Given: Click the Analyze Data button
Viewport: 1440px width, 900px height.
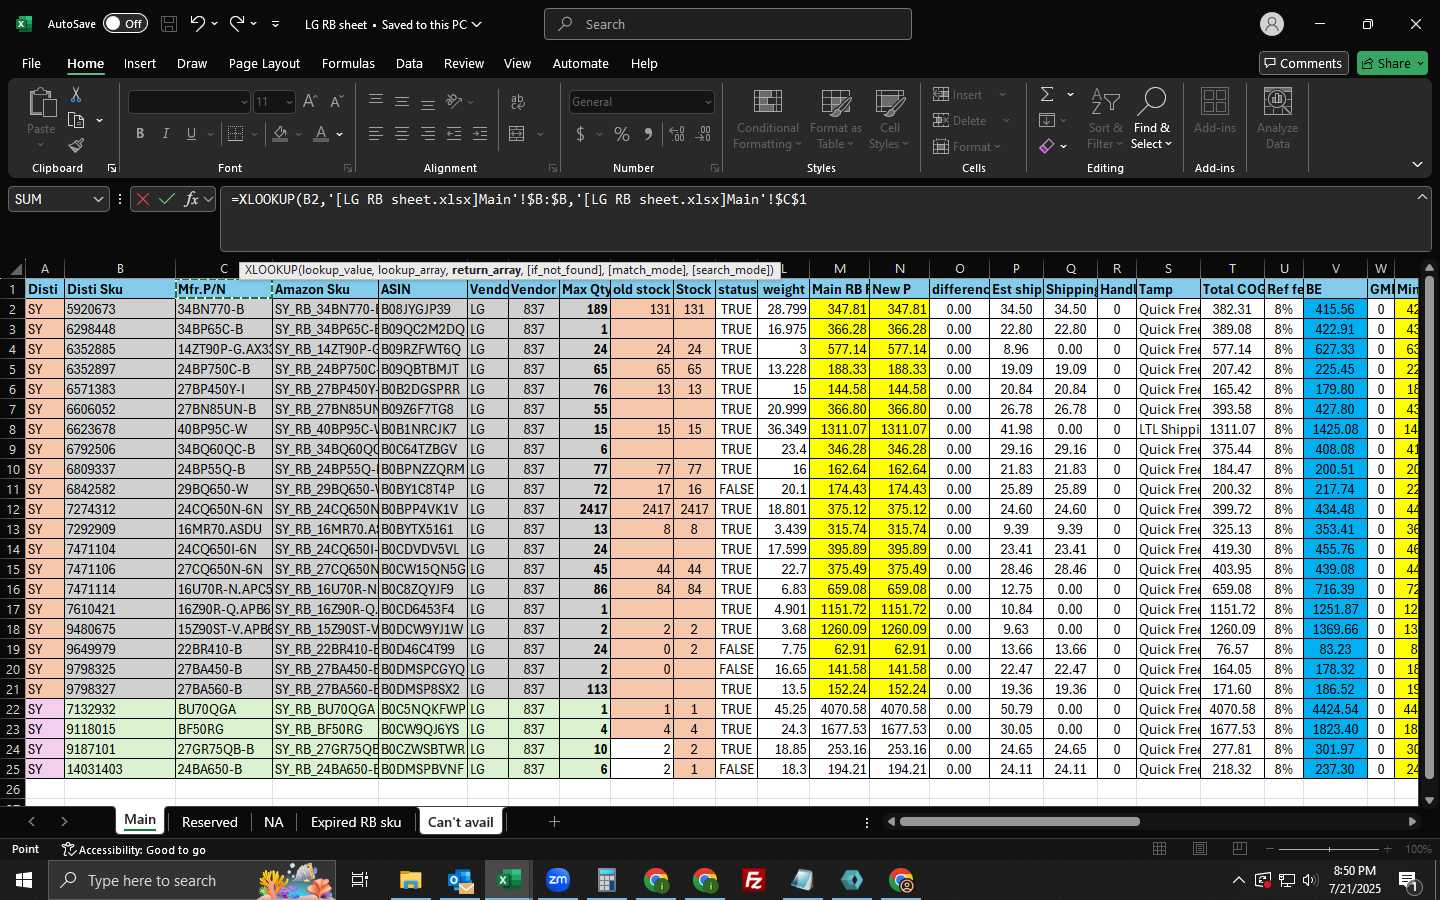Looking at the screenshot, I should 1277,119.
